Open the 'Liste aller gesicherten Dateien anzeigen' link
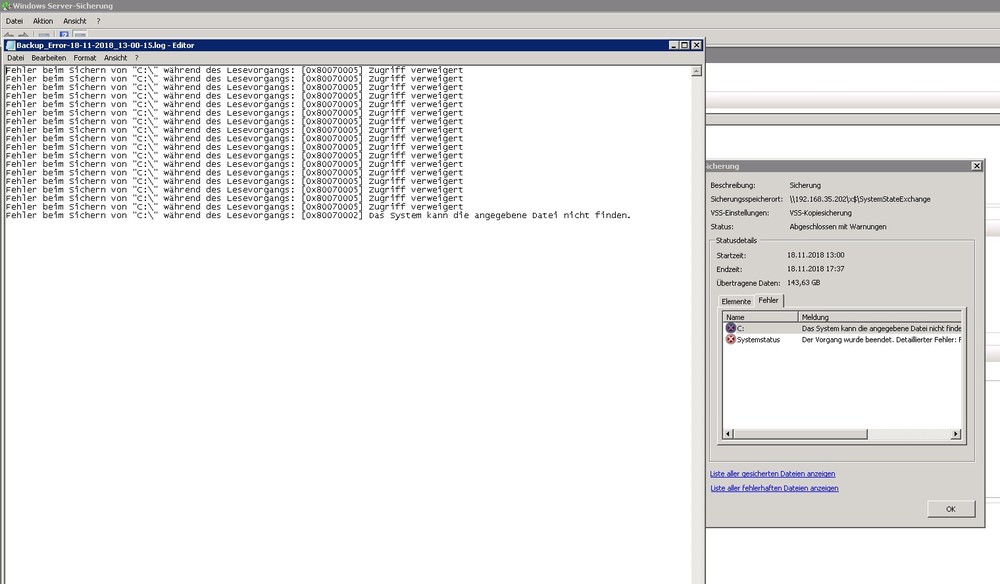The image size is (1000, 584). click(x=772, y=473)
